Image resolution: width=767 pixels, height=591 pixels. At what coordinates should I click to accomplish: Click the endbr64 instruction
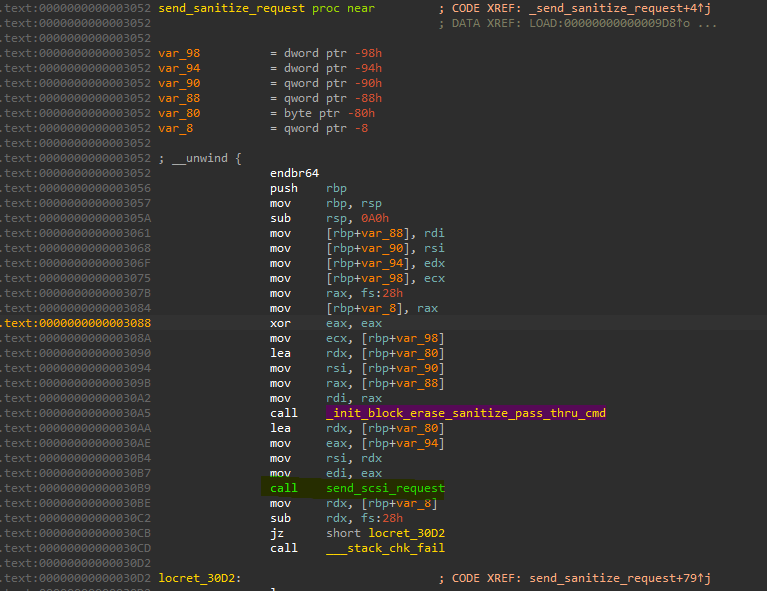[x=294, y=173]
